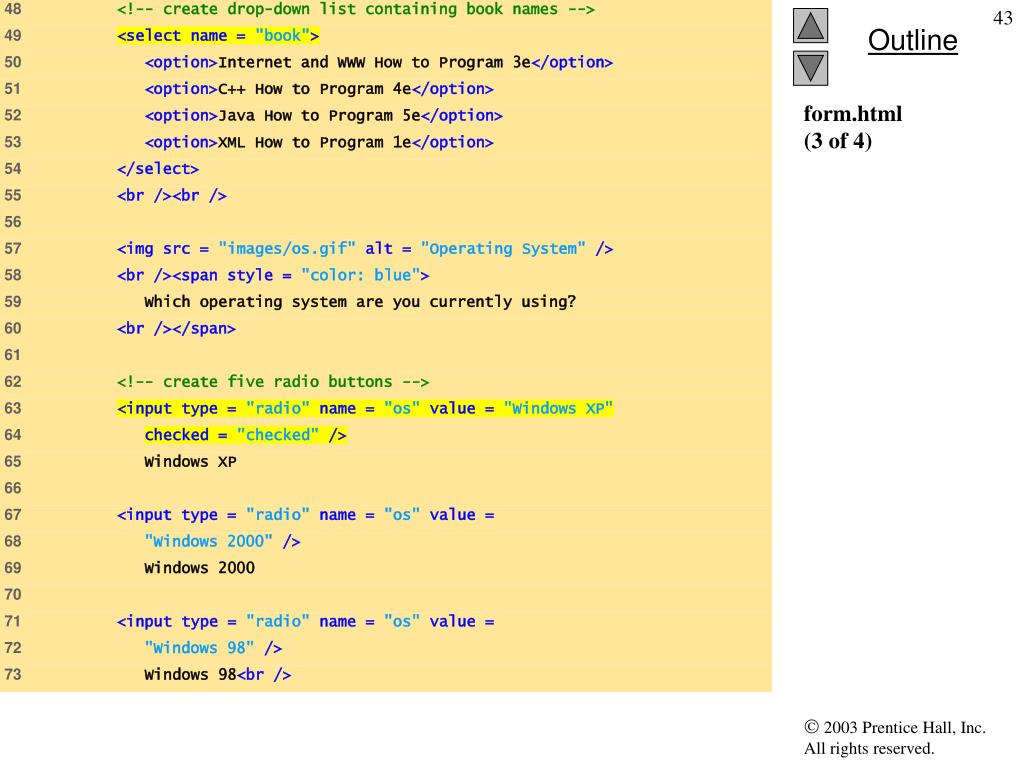Click the '<br /><br />' line 55
The width and height of the screenshot is (1024, 768).
pos(172,195)
